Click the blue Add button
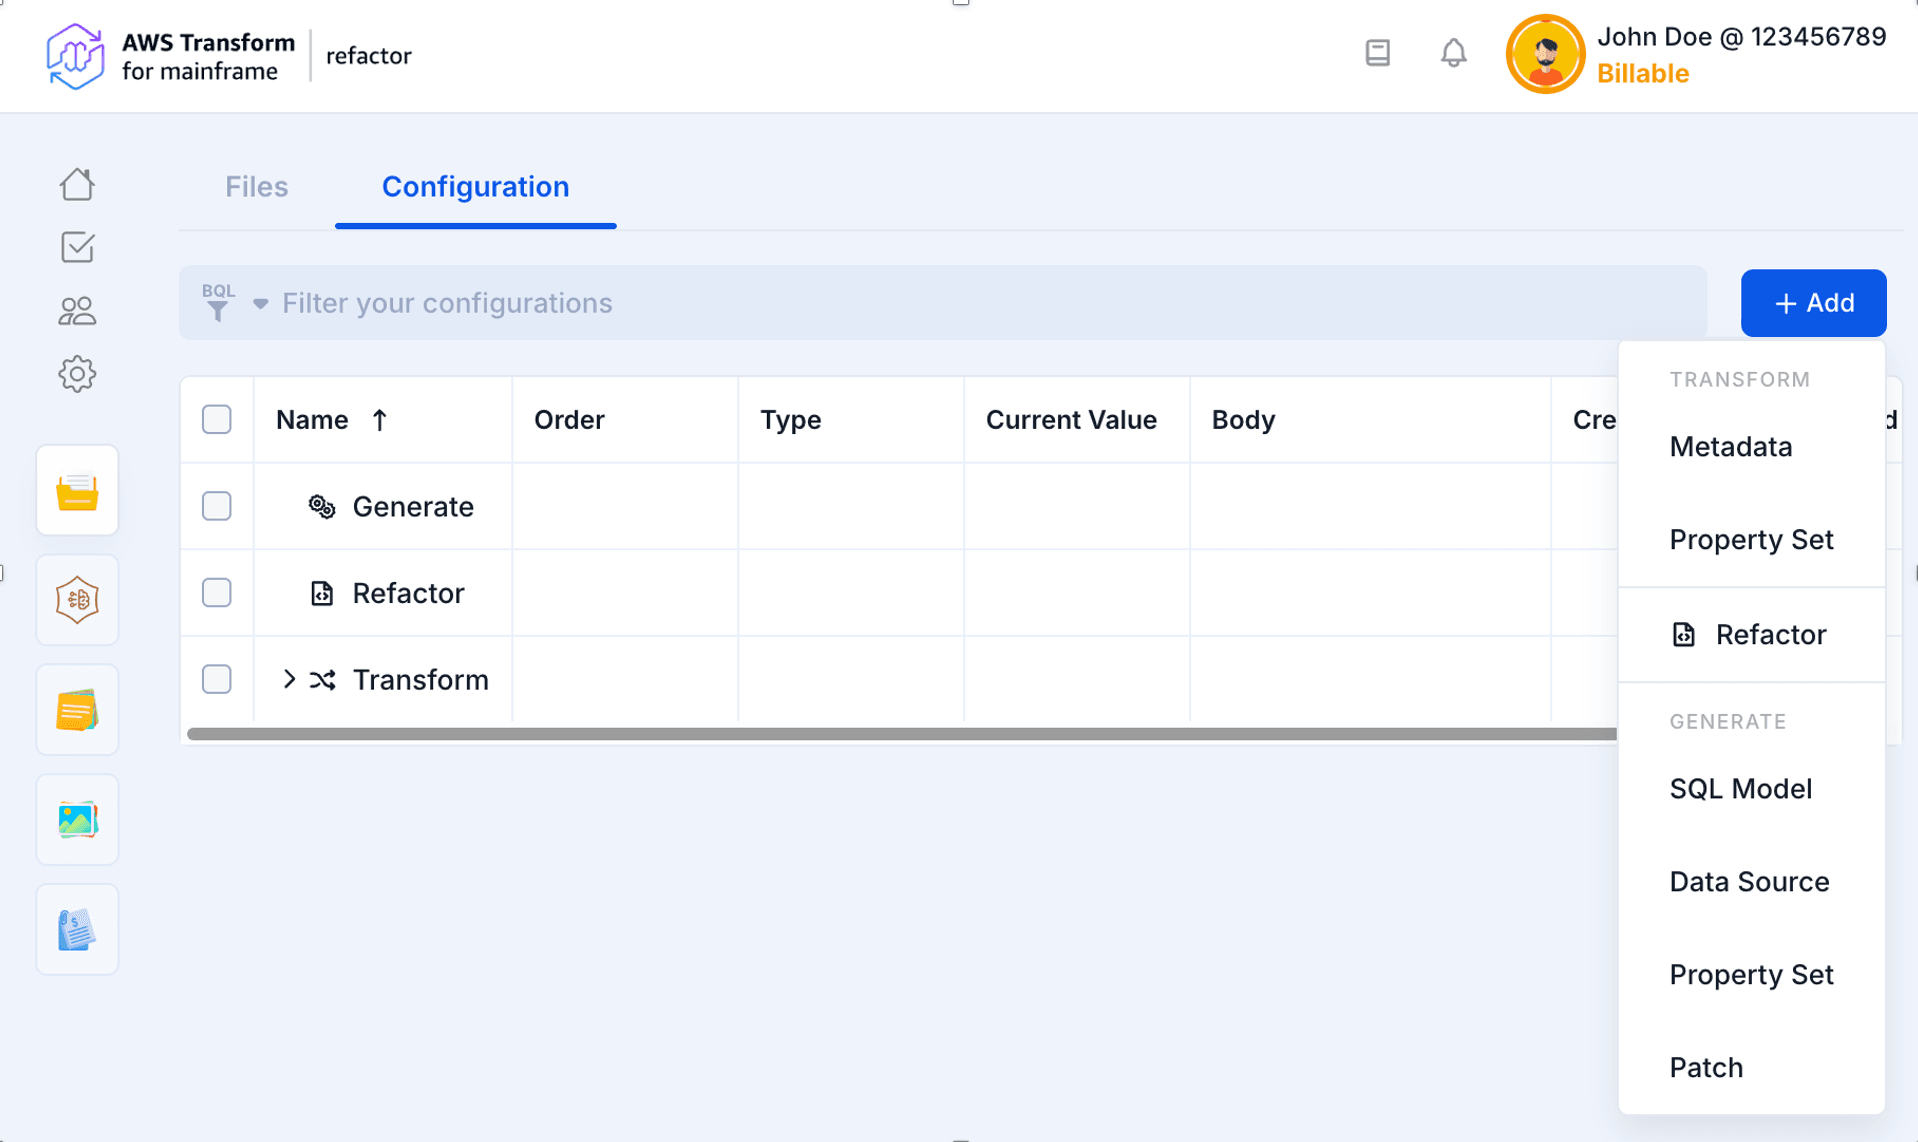 (x=1812, y=303)
